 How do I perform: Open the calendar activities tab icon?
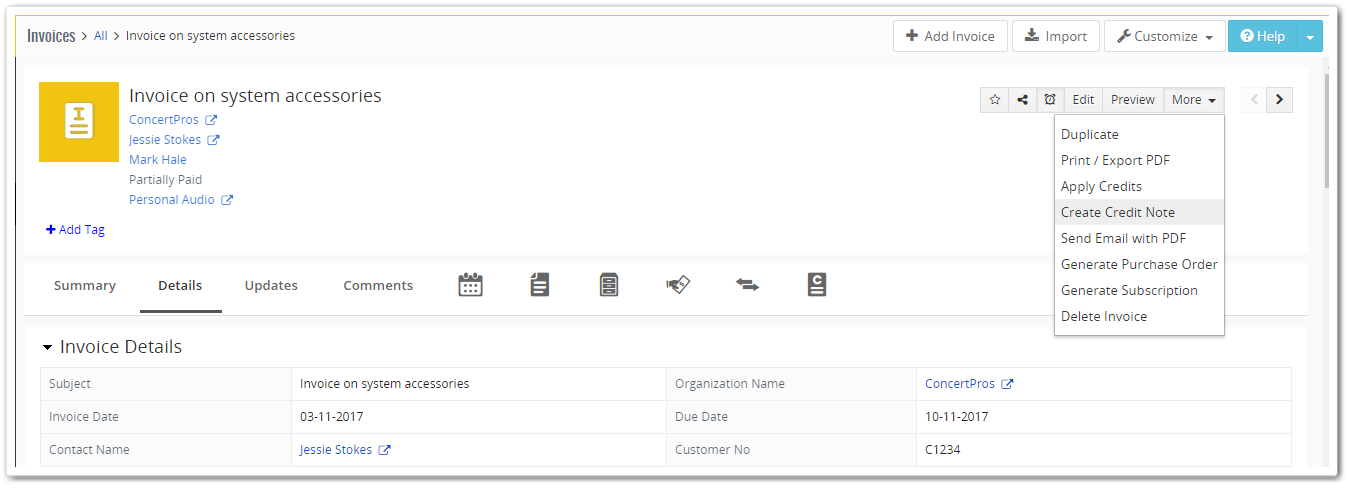(470, 285)
